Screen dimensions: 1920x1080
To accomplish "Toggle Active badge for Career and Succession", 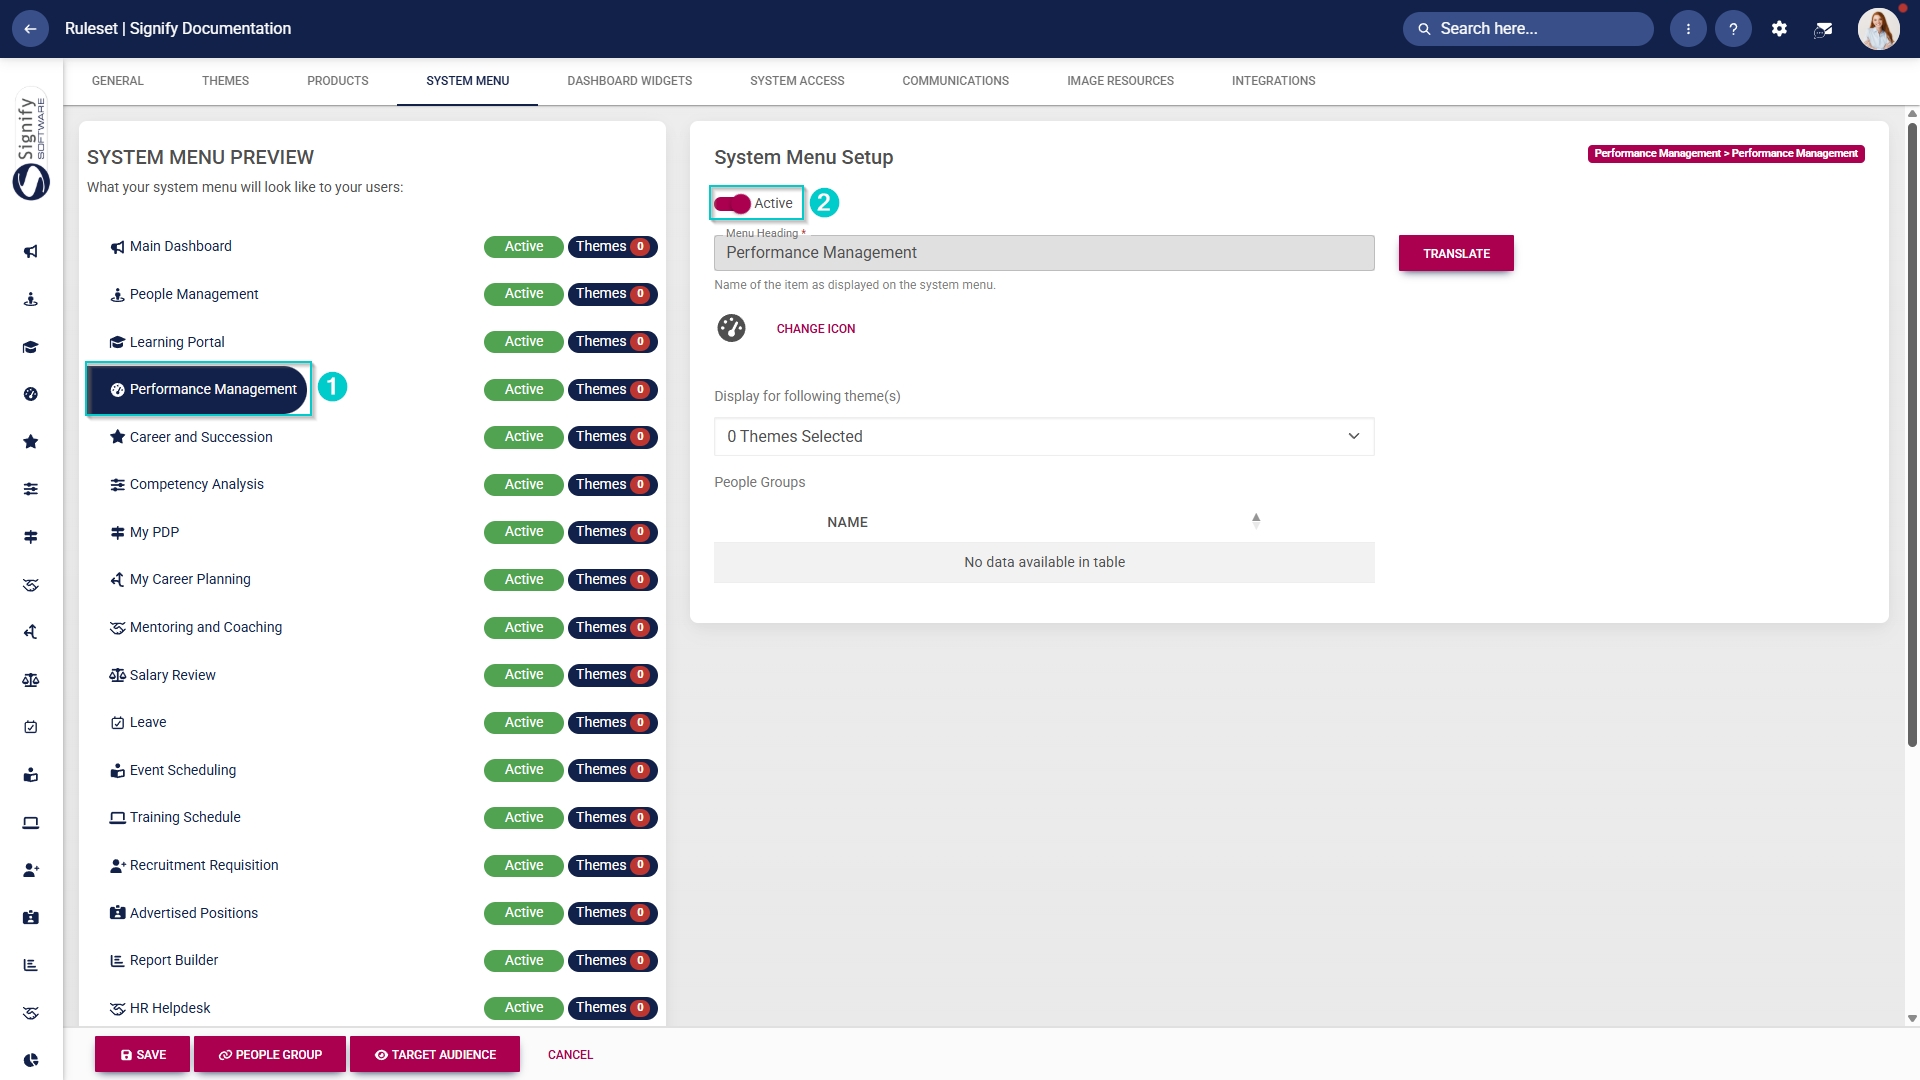I will 524,437.
